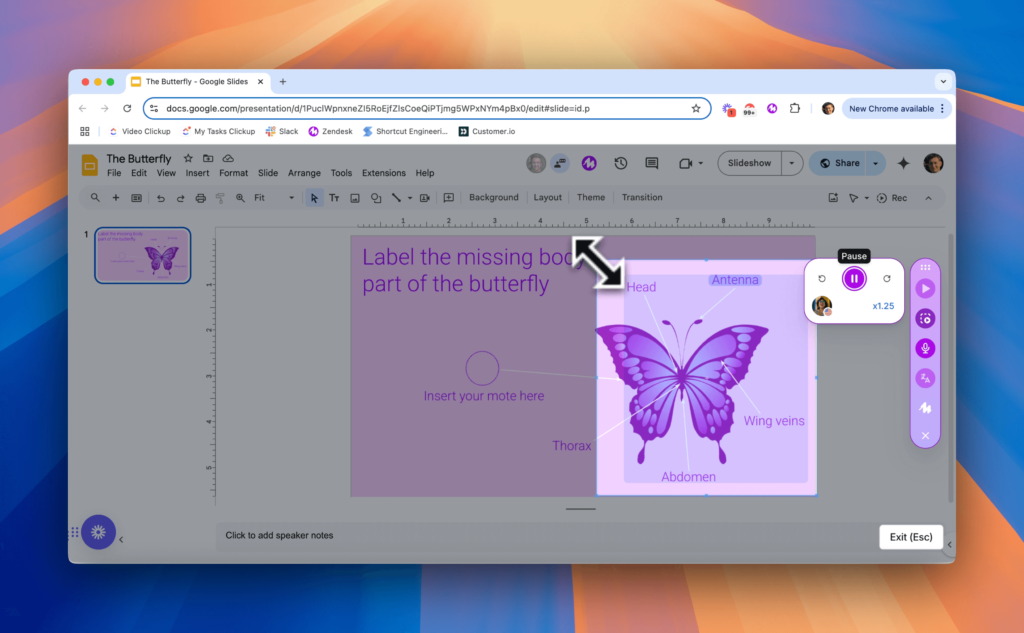Mute the microphone in the recording sidebar
The image size is (1024, 633).
[x=925, y=348]
